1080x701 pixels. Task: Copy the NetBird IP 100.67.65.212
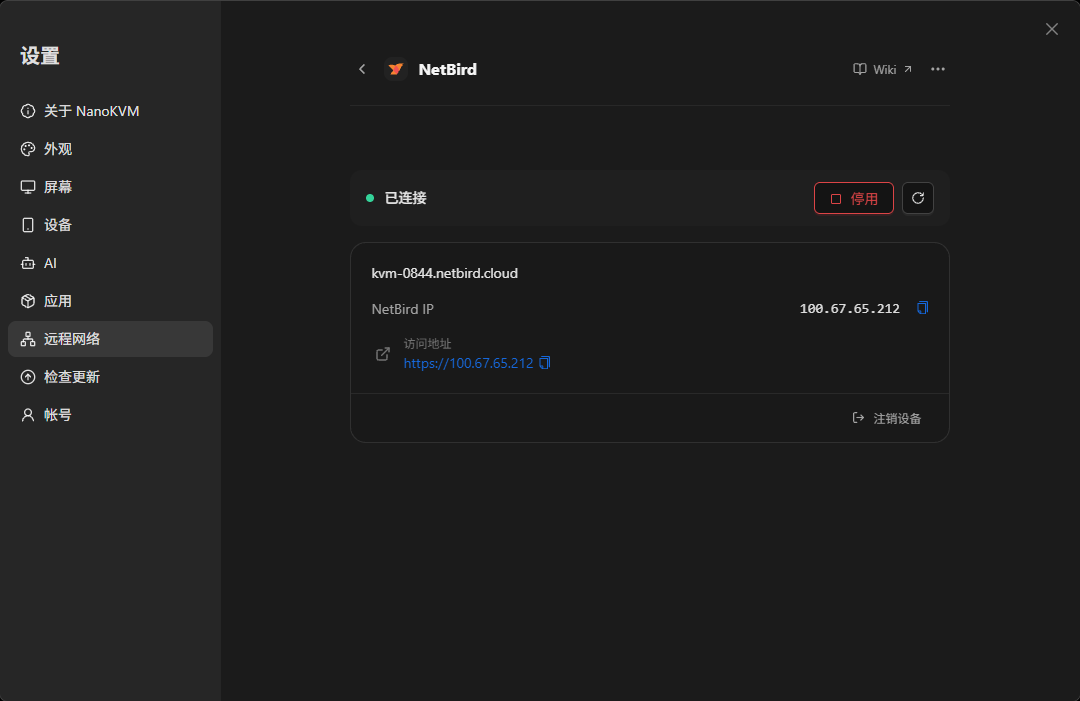tap(922, 308)
